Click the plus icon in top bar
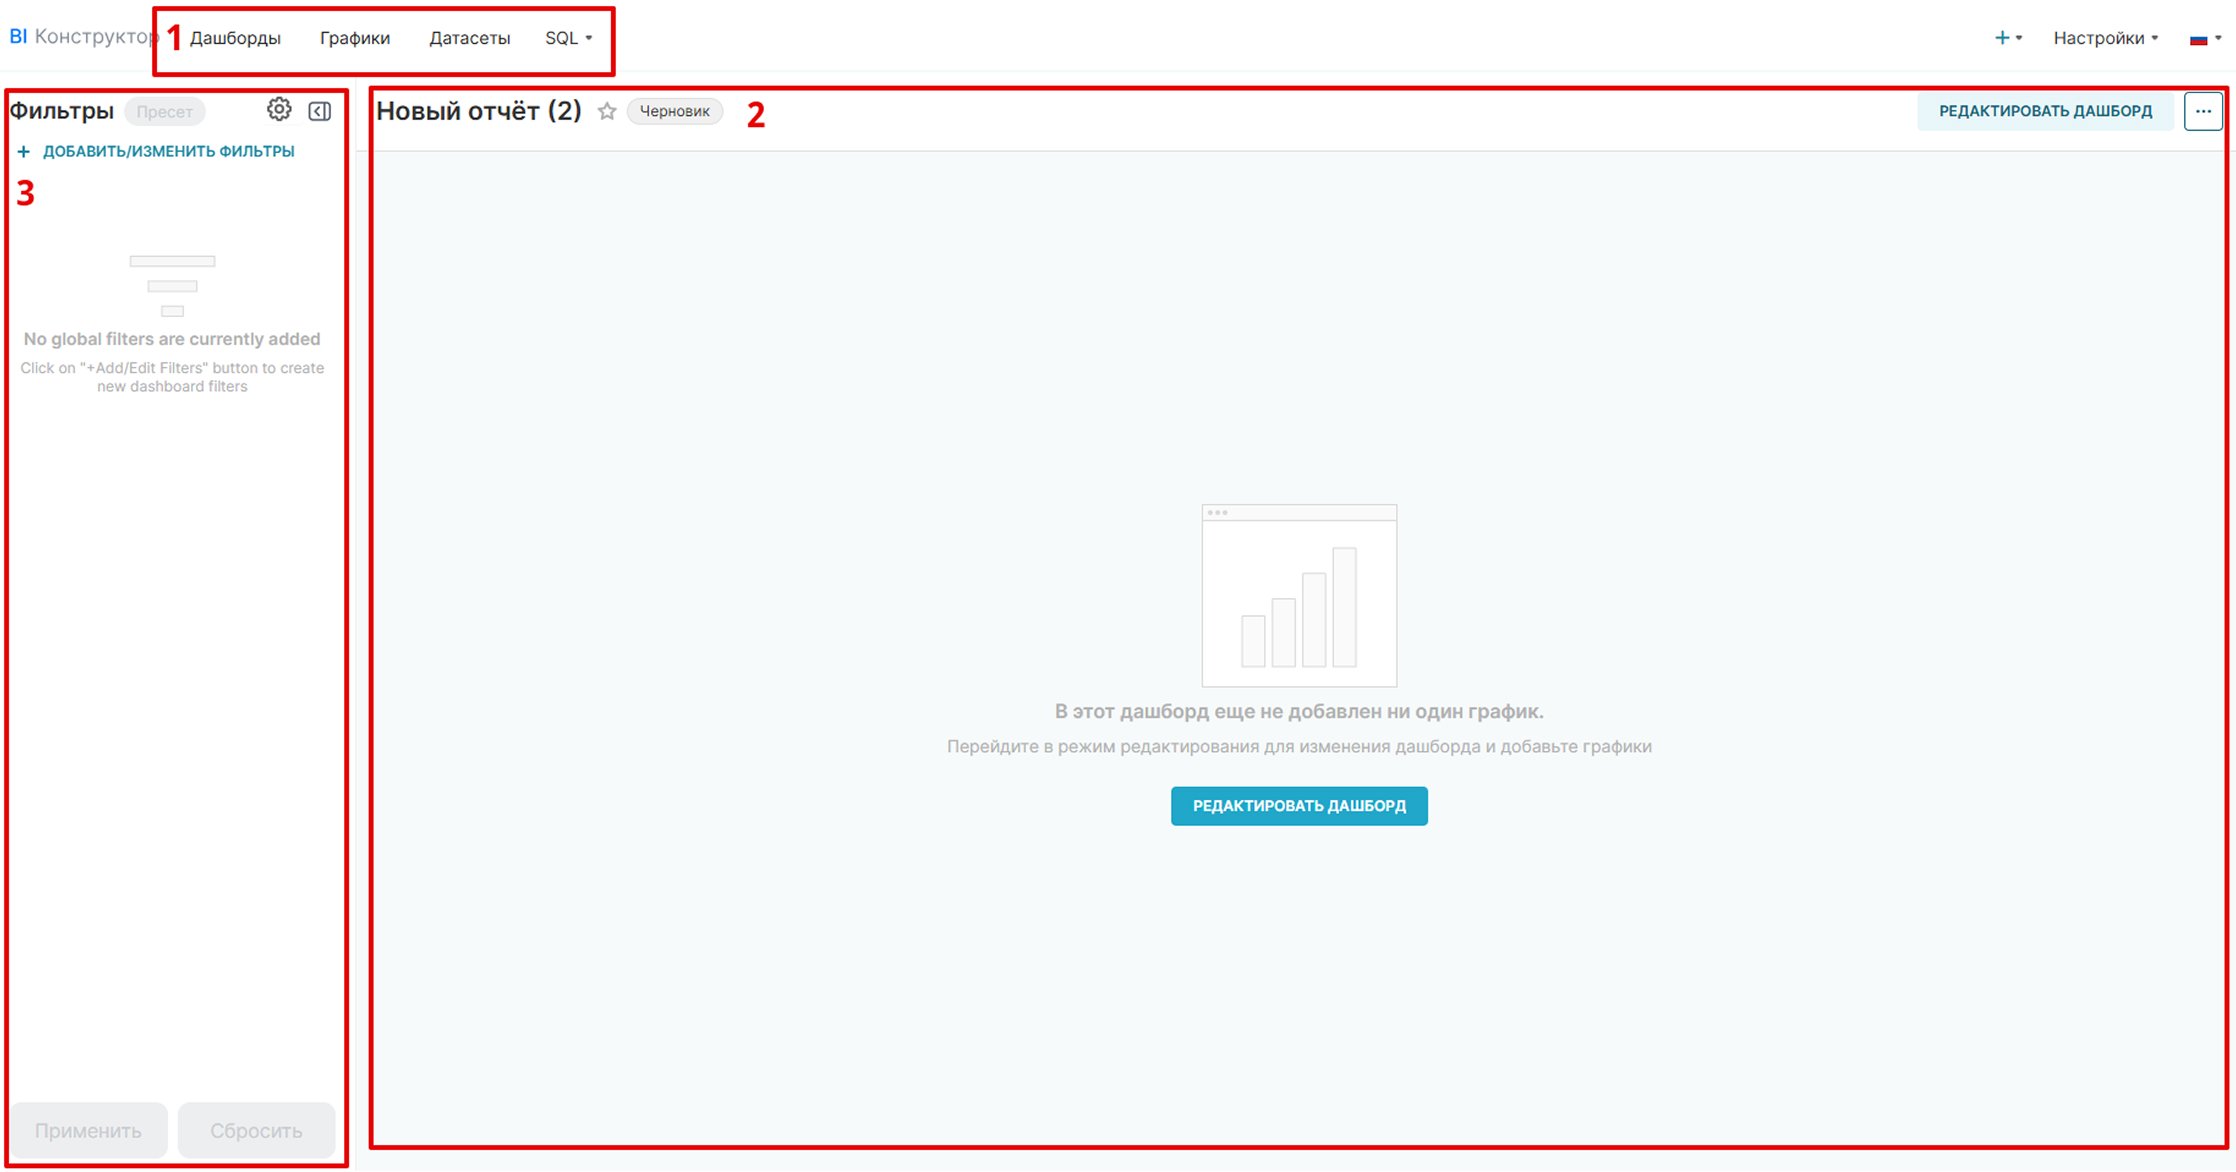 [x=2003, y=38]
